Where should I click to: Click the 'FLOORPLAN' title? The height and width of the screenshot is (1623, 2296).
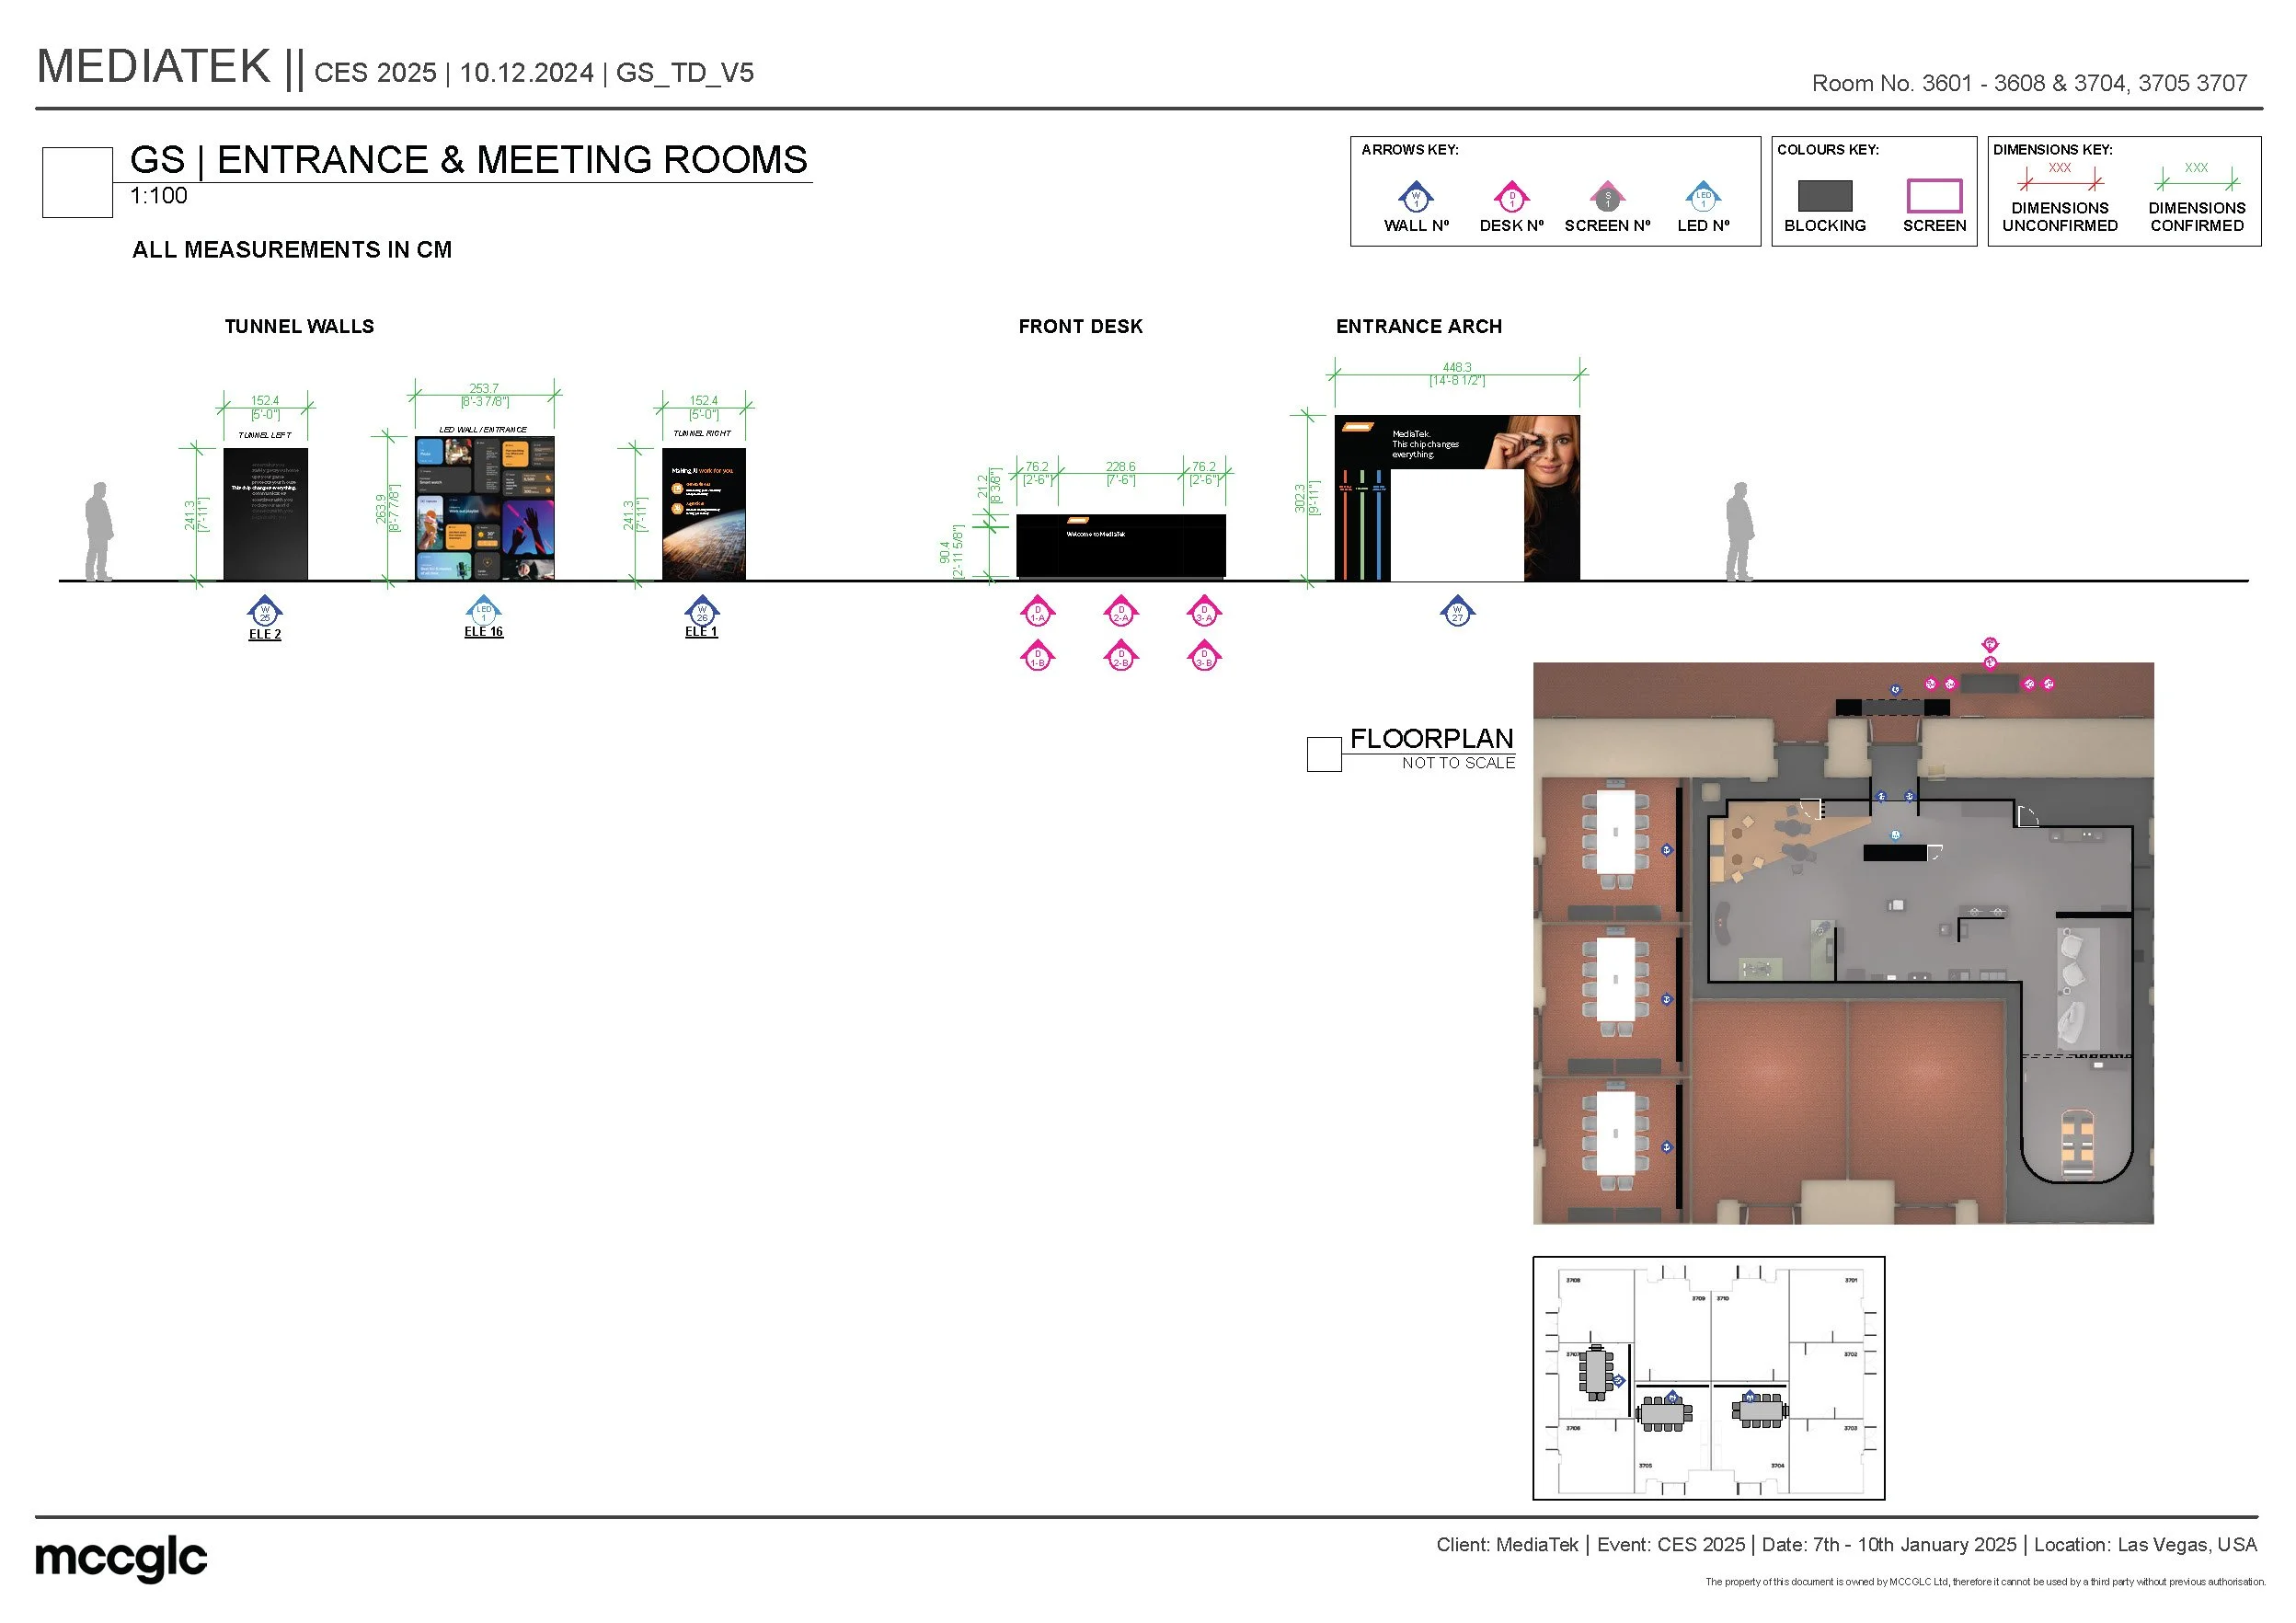(x=1432, y=739)
